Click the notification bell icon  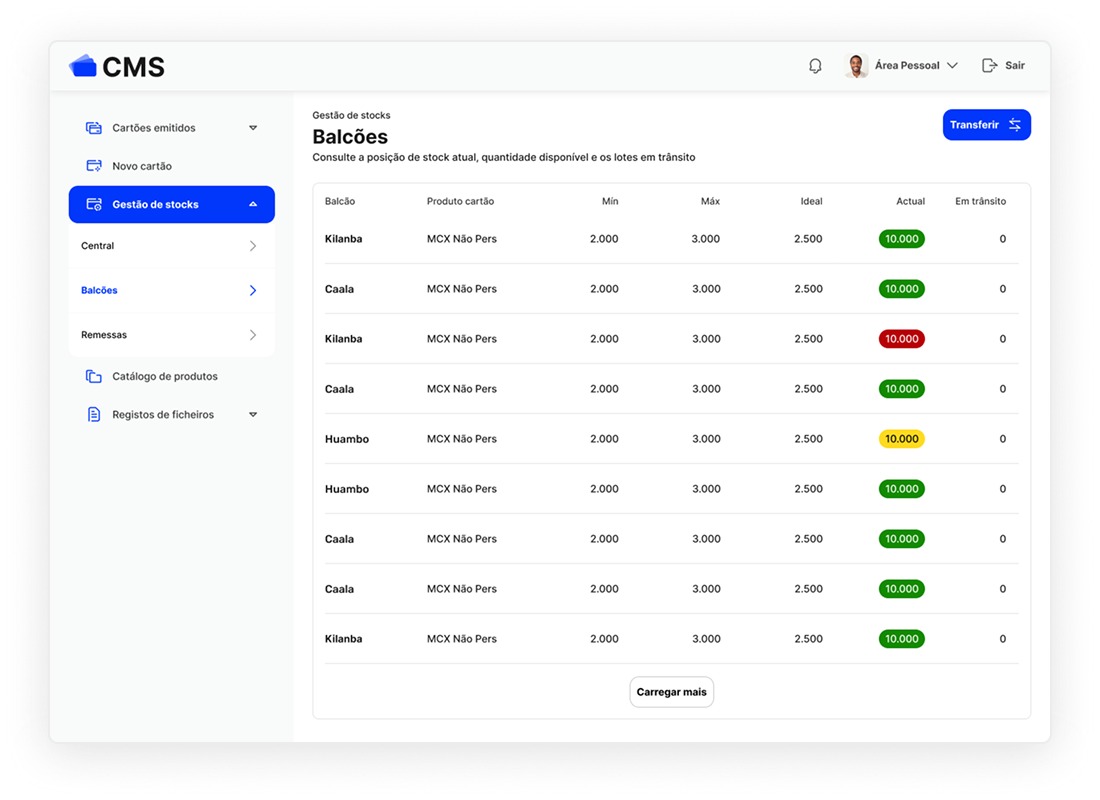[x=815, y=66]
